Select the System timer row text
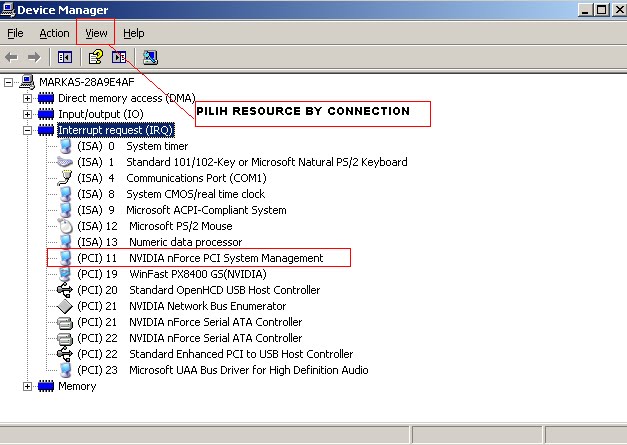Image resolution: width=627 pixels, height=445 pixels. click(132, 146)
